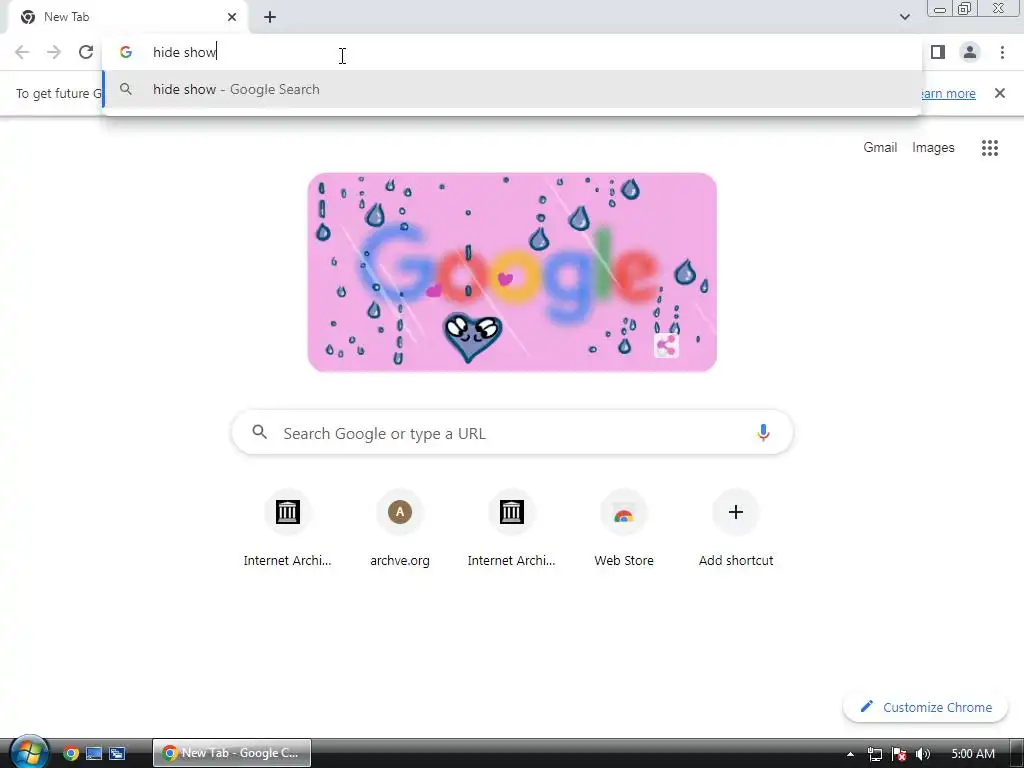Start voice search with the microphone

tap(763, 432)
